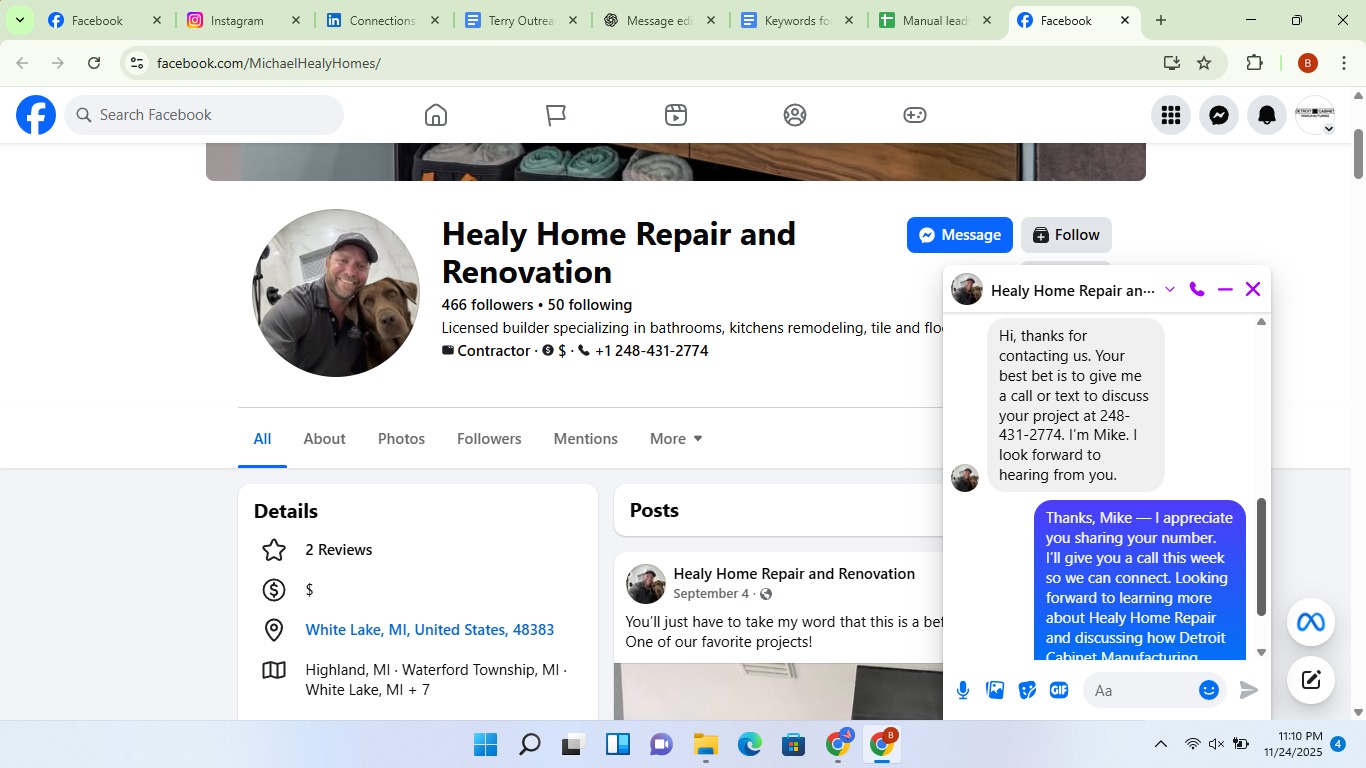Click the voice clip microphone icon in chat
Image resolution: width=1366 pixels, height=768 pixels.
click(963, 690)
